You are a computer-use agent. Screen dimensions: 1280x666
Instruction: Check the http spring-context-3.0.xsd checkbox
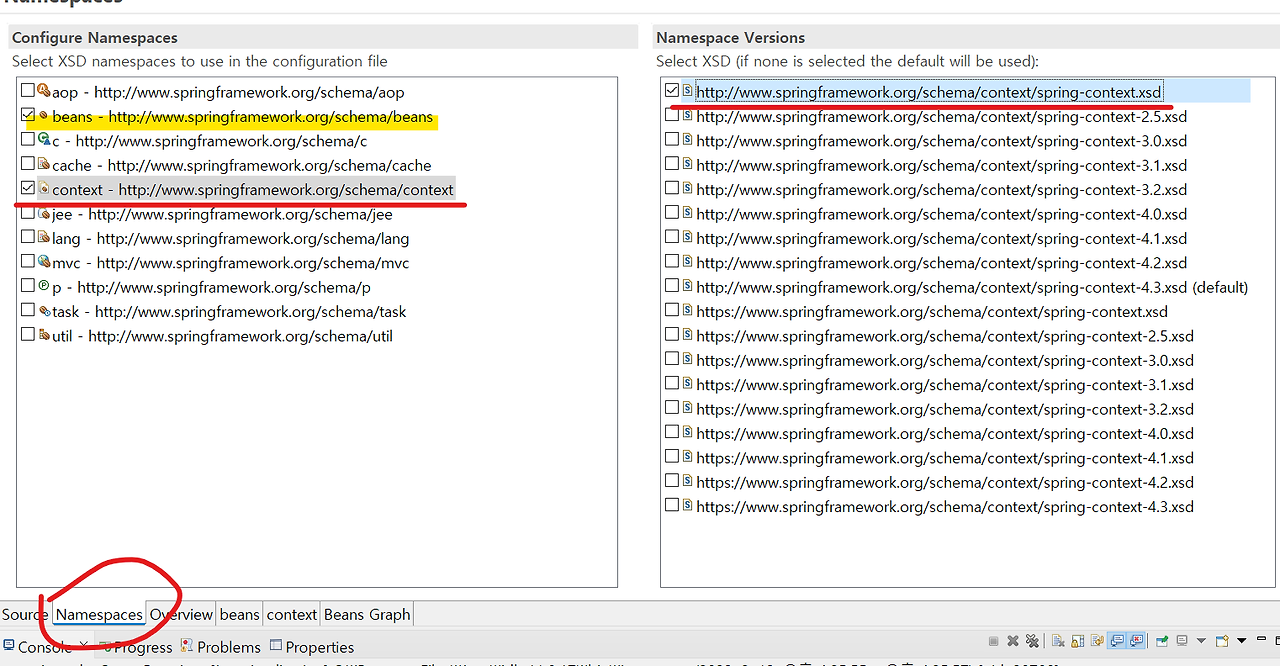coord(672,140)
